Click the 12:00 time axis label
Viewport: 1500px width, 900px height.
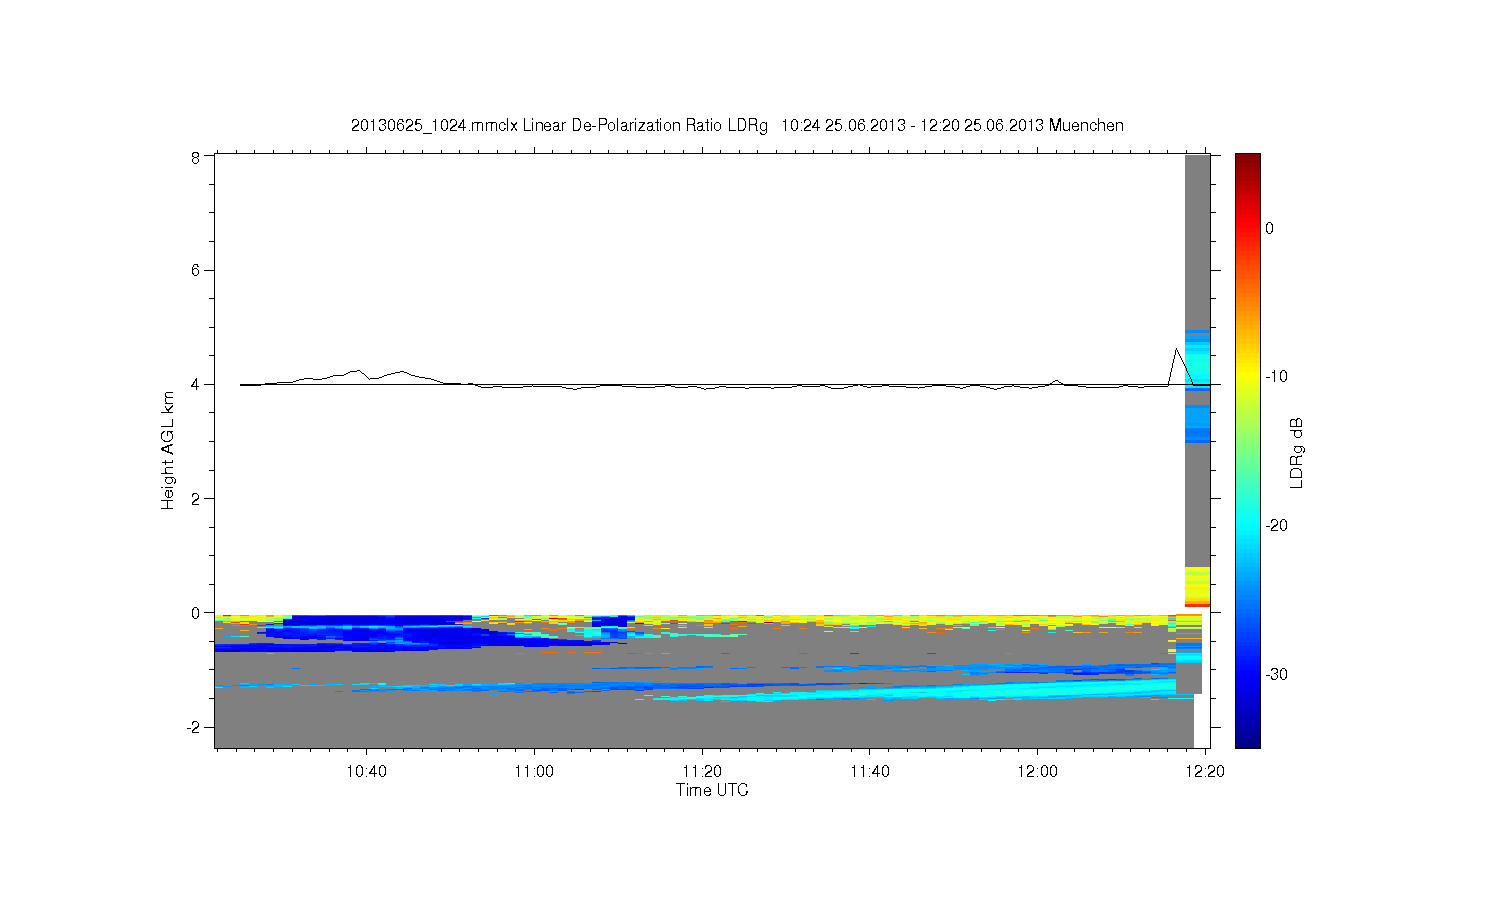tap(1037, 772)
